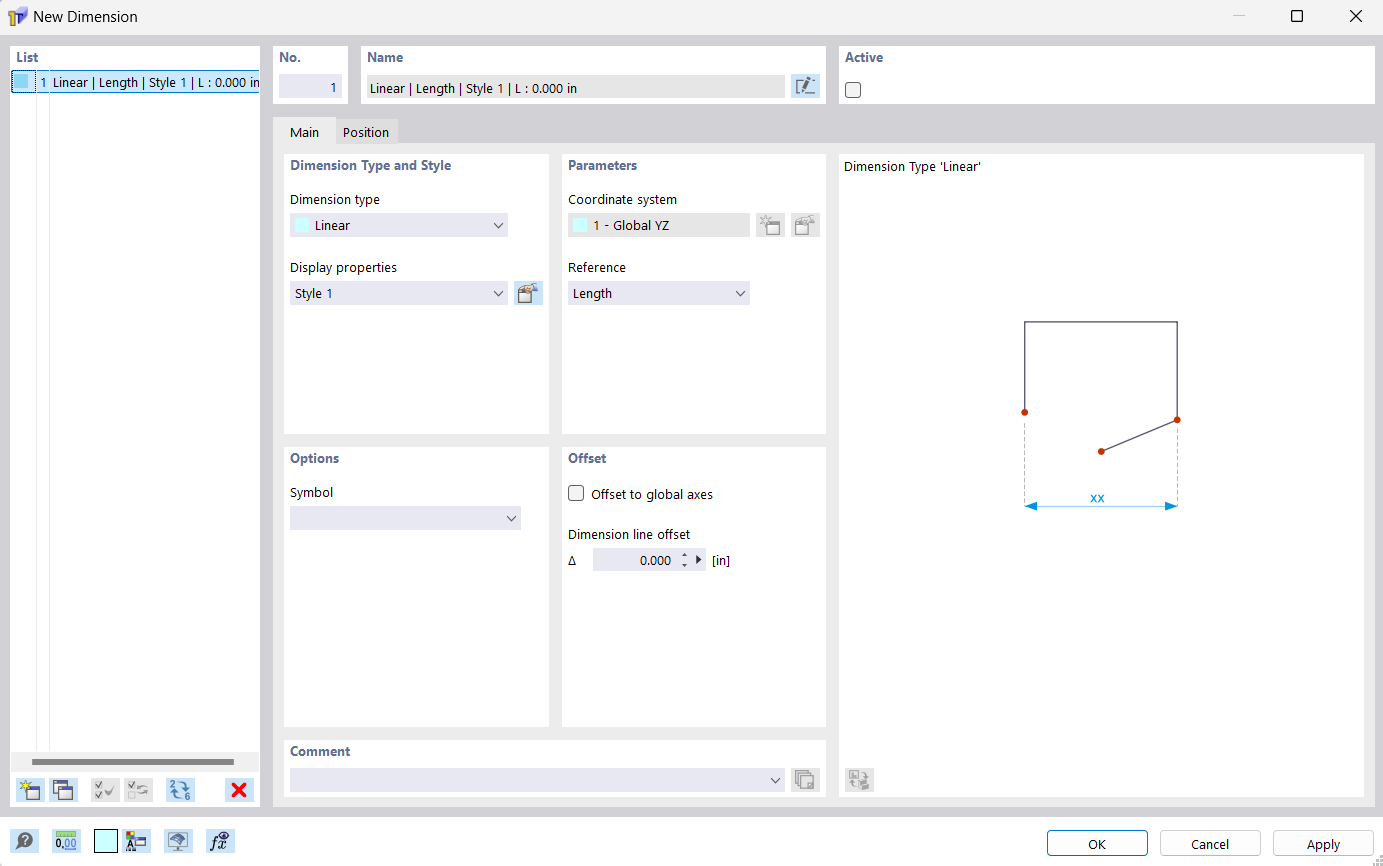This screenshot has height=866, width=1383.
Task: Open the Dimension type dropdown
Action: pos(497,225)
